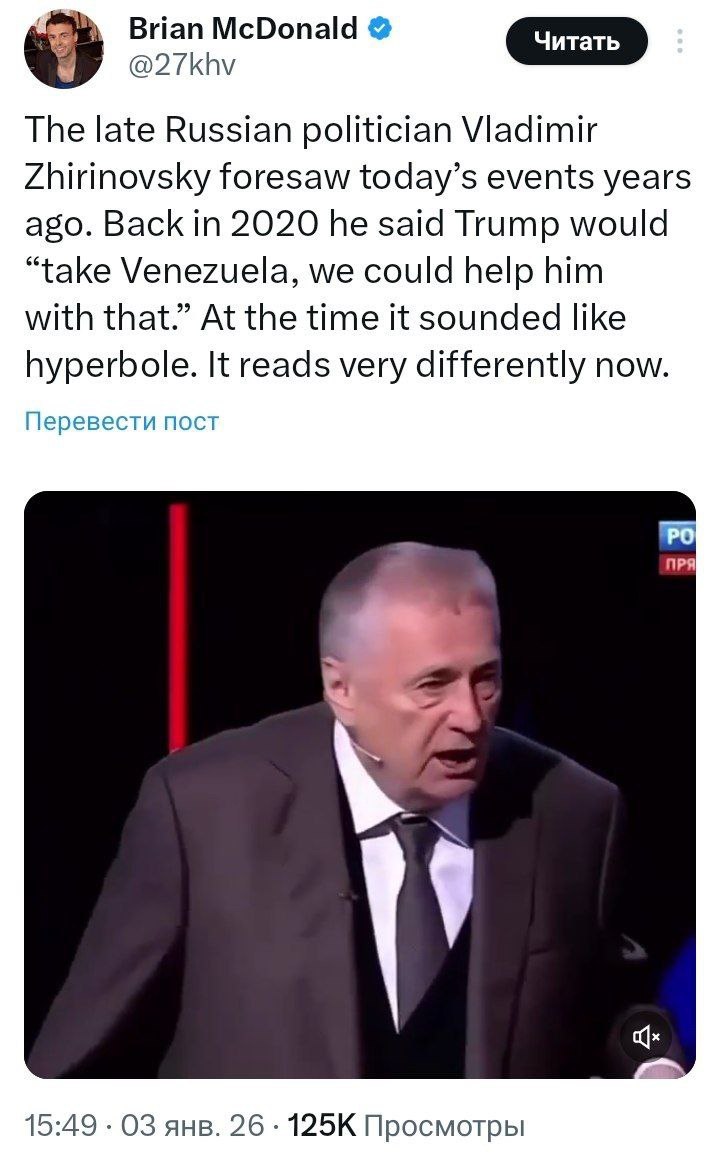Image resolution: width=720 pixels, height=1158 pixels.
Task: Open Brian McDonald's profile avatar
Action: [x=63, y=49]
